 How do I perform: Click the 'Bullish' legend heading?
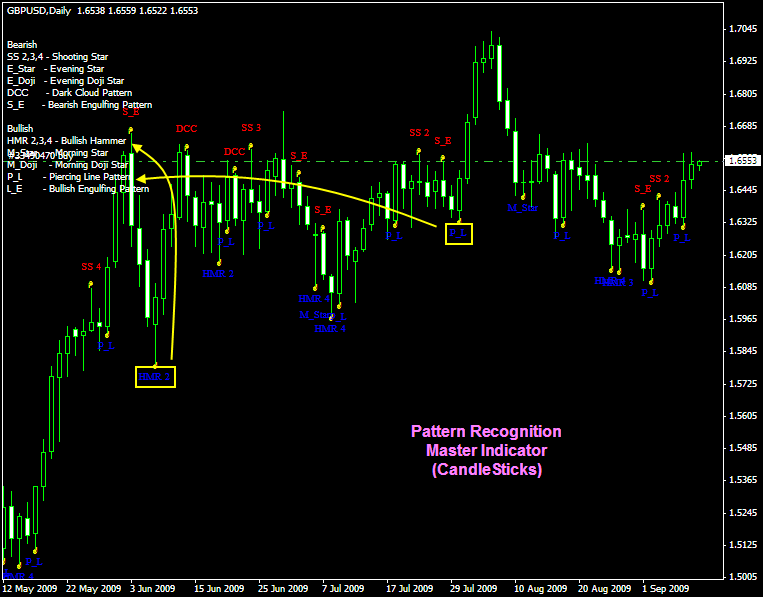(20, 128)
